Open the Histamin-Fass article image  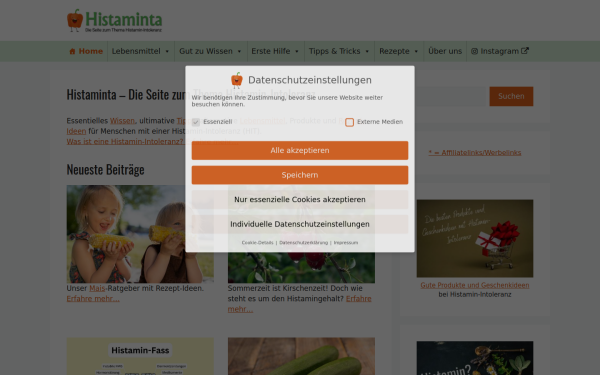tap(140, 356)
